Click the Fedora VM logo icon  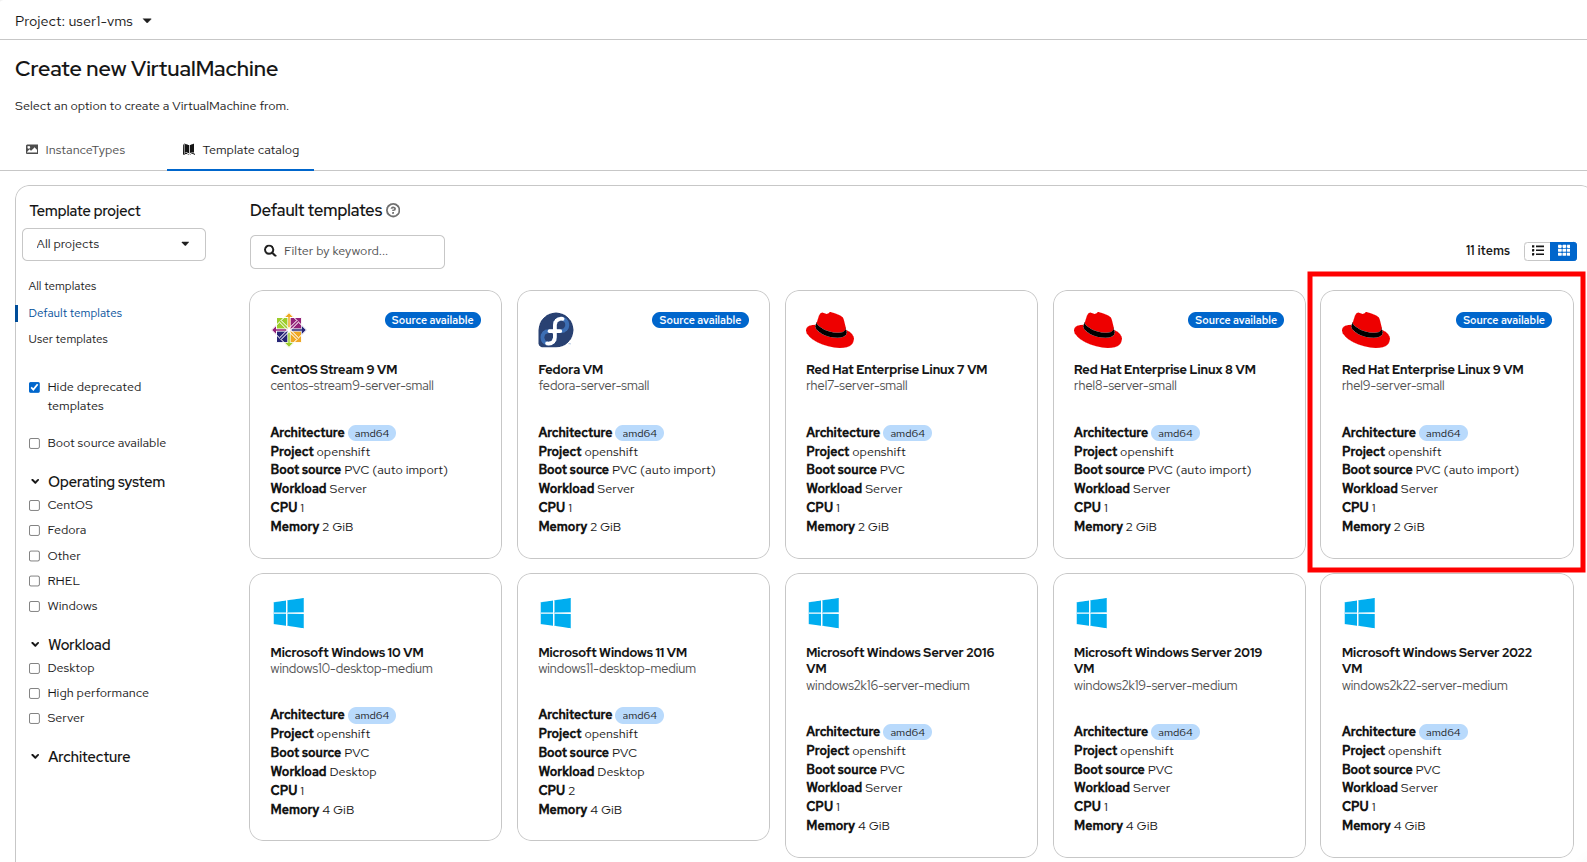(555, 329)
